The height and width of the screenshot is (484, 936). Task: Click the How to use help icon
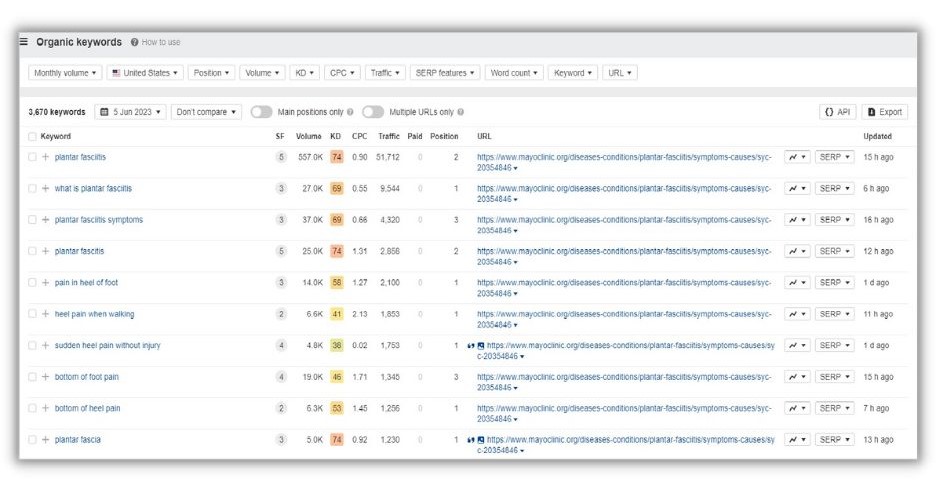pos(134,42)
